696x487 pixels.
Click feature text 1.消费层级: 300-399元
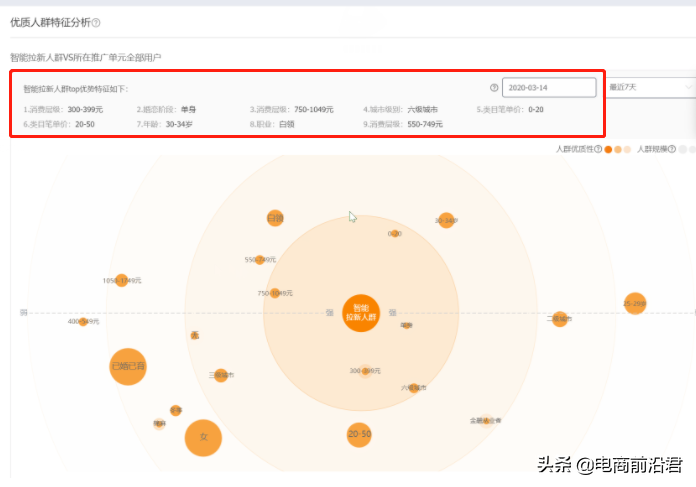point(63,110)
